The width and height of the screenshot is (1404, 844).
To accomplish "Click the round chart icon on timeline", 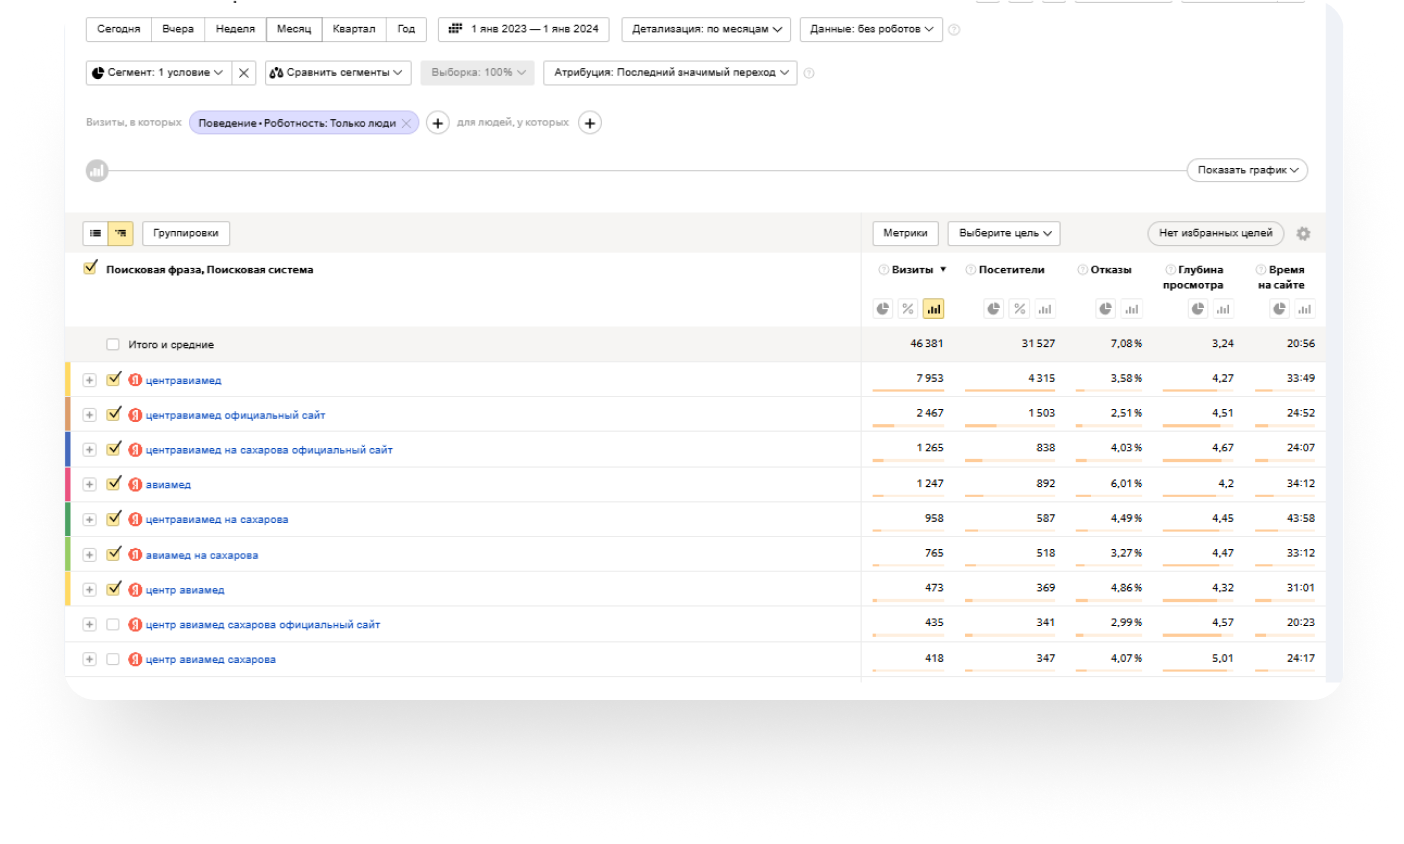I will click(x=97, y=171).
